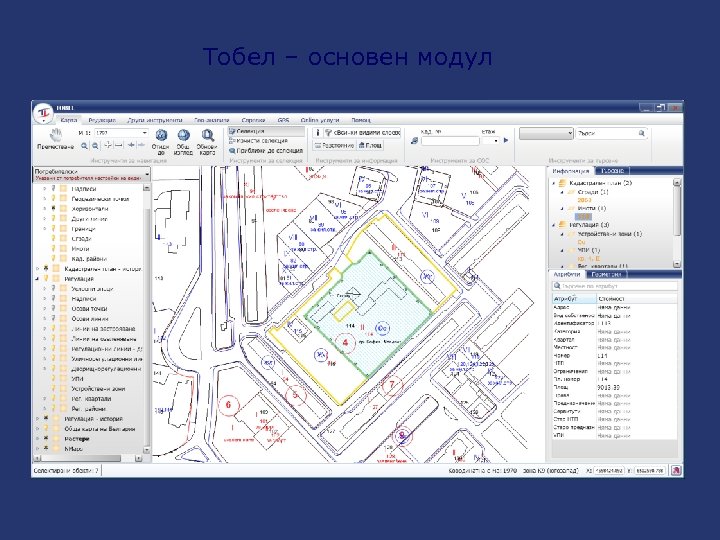Image resolution: width=720 pixels, height=540 pixels.
Task: Click the Разстояние measure button
Action: pos(334,145)
